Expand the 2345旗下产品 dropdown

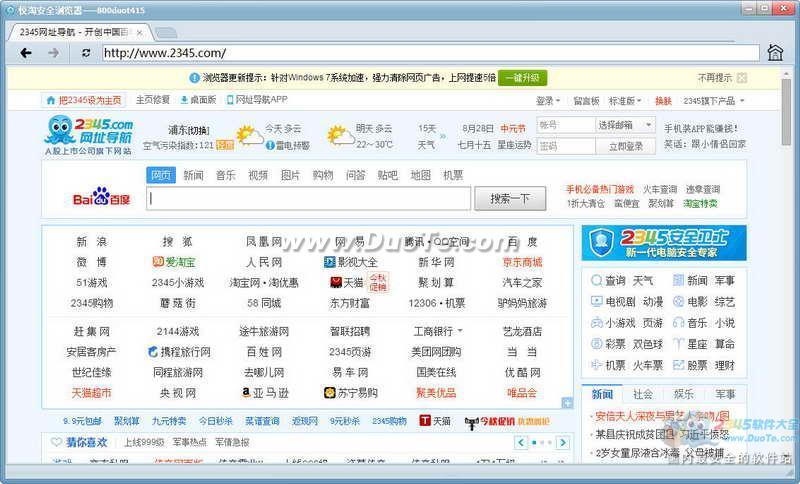point(714,100)
